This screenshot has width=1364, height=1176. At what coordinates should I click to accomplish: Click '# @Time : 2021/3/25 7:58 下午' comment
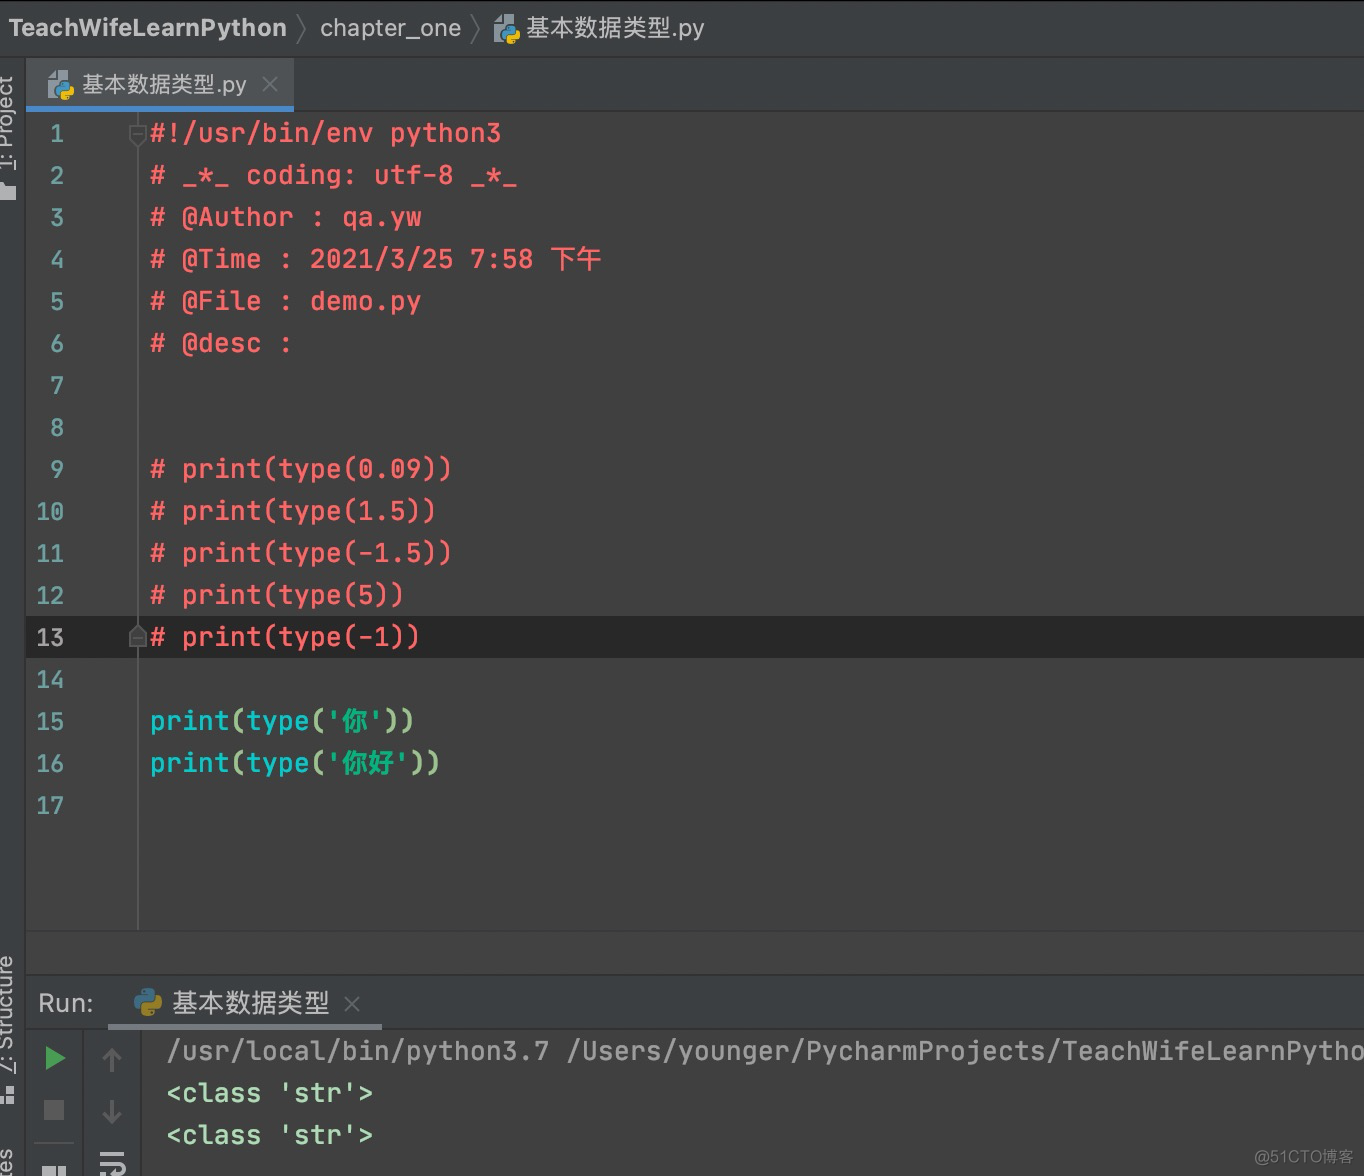point(375,260)
